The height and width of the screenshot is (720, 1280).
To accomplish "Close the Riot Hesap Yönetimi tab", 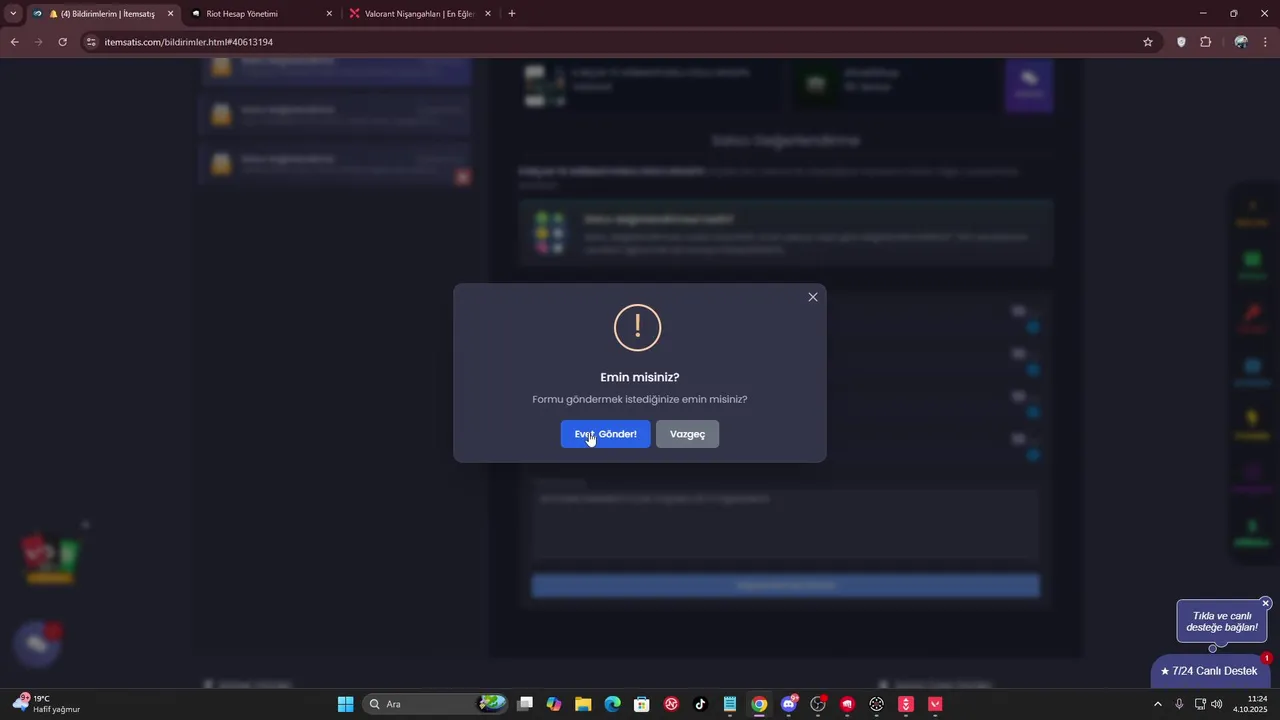I will click(329, 14).
